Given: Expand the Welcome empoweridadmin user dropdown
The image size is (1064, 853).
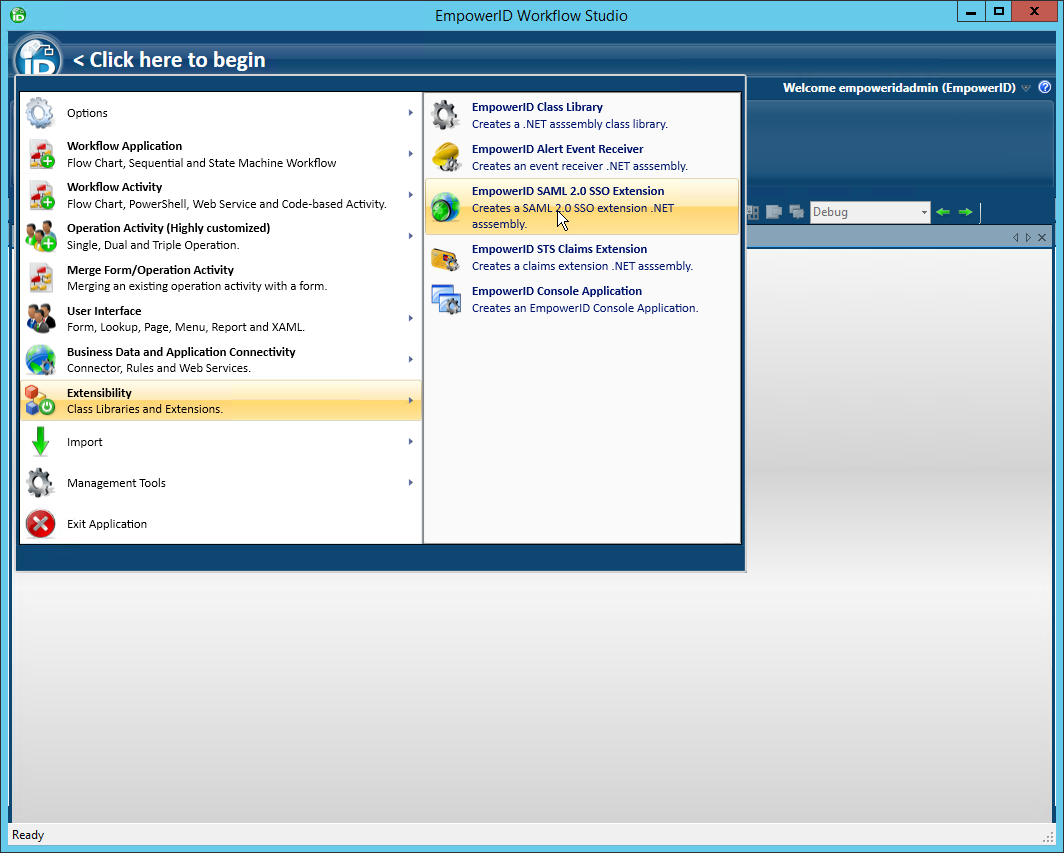Looking at the screenshot, I should [x=1025, y=88].
